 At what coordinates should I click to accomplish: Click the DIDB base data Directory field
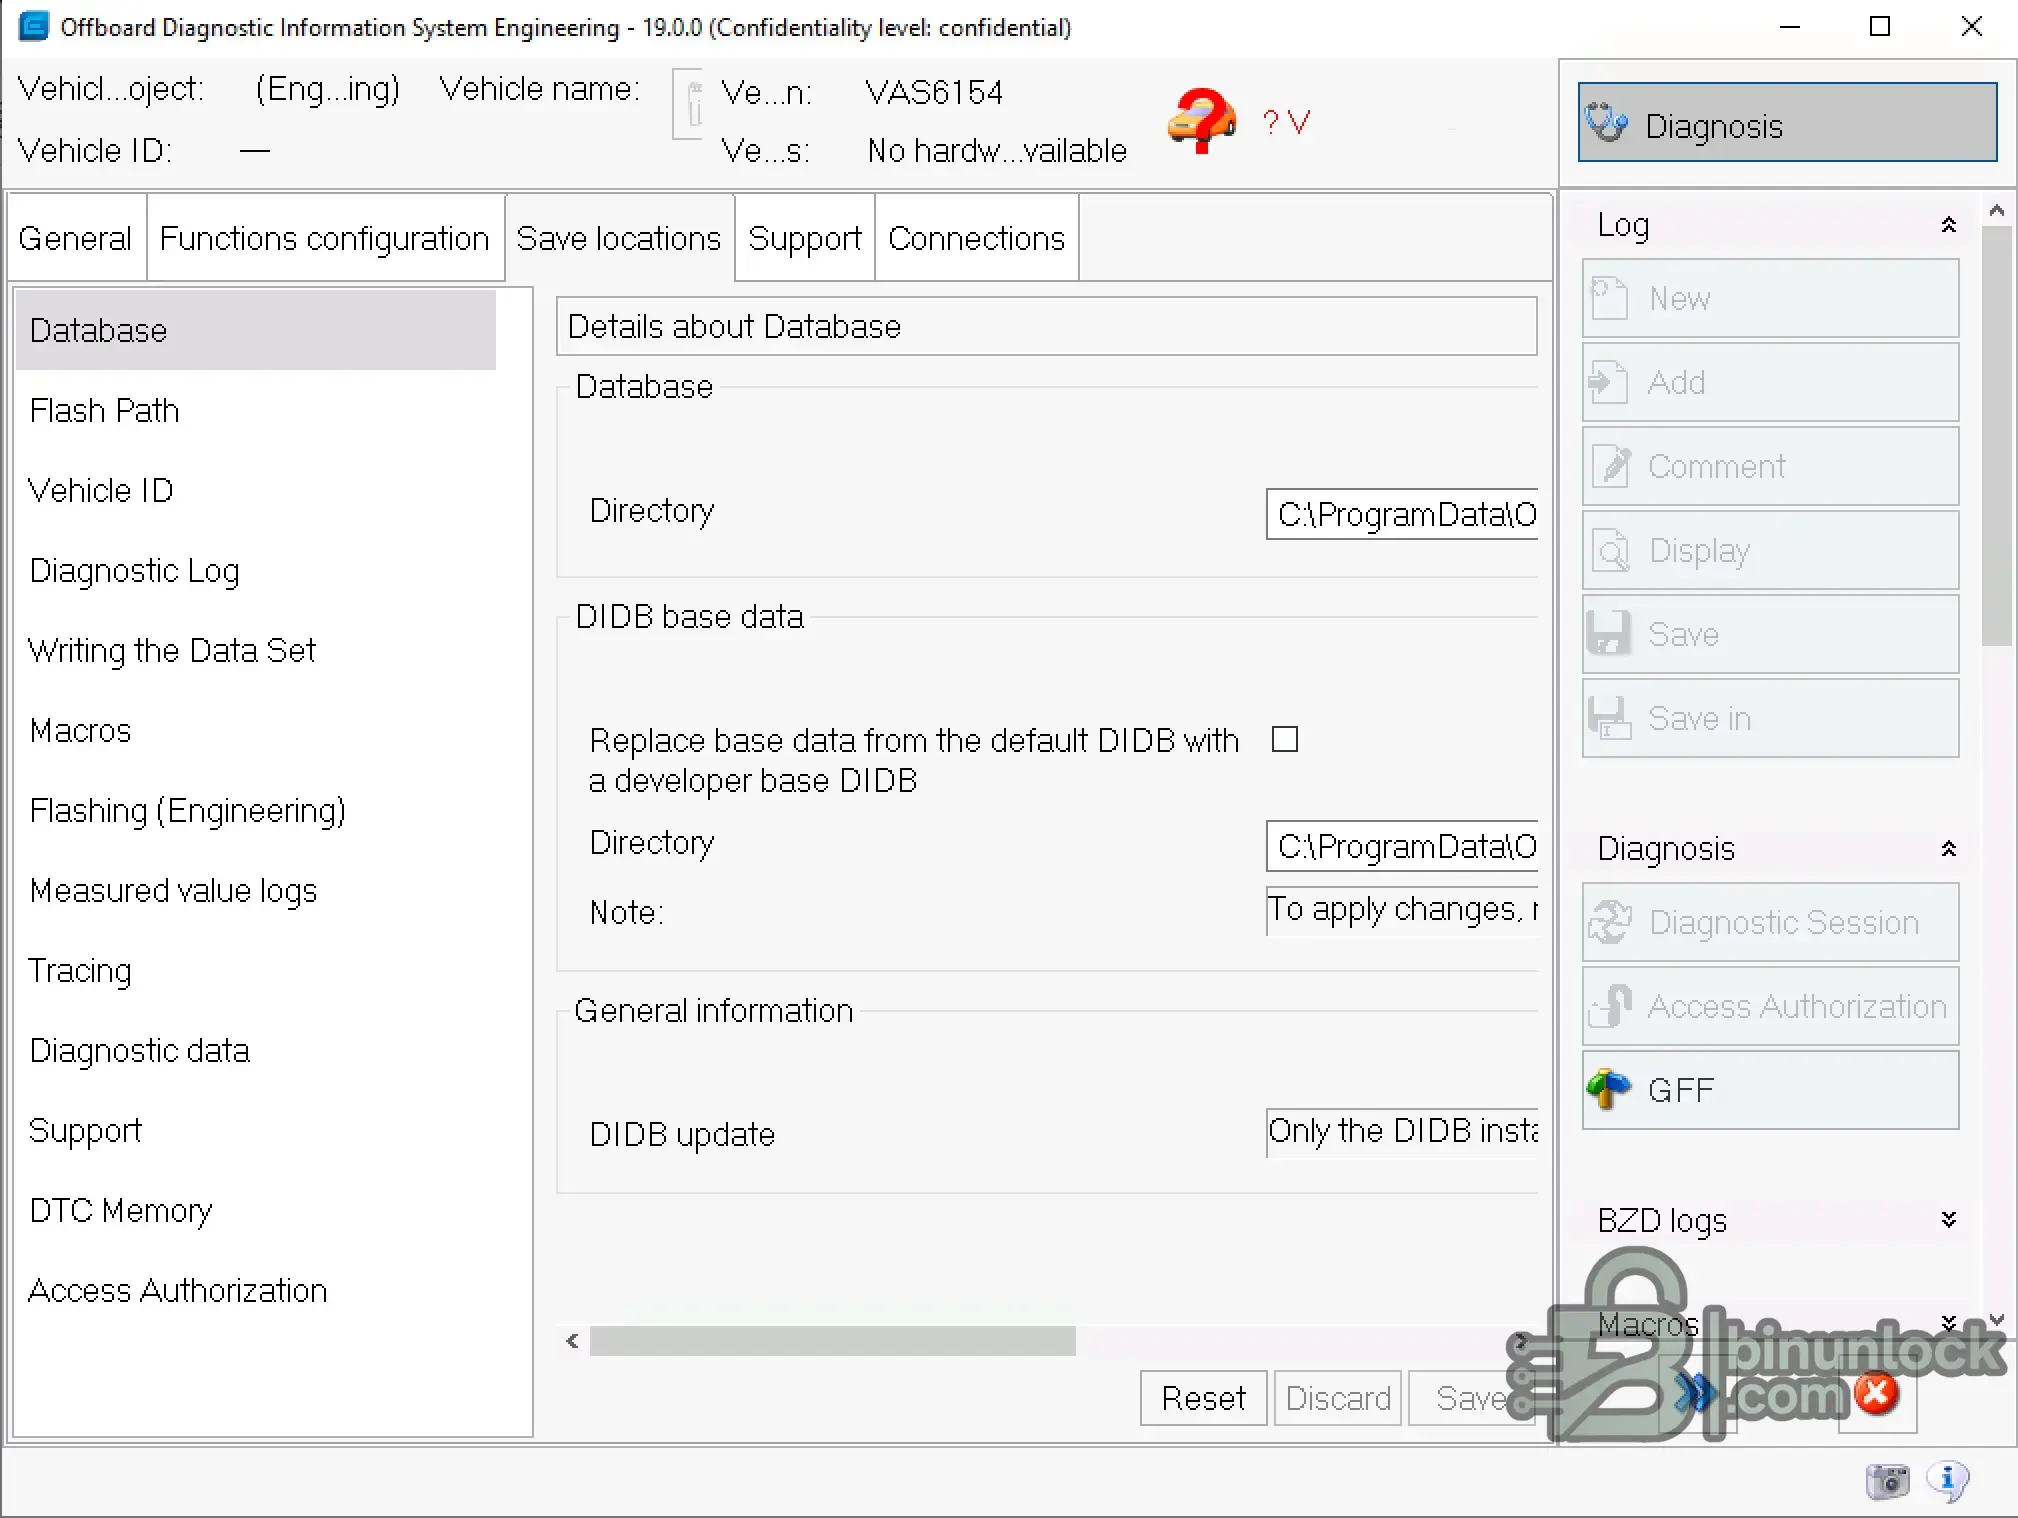pos(1402,846)
